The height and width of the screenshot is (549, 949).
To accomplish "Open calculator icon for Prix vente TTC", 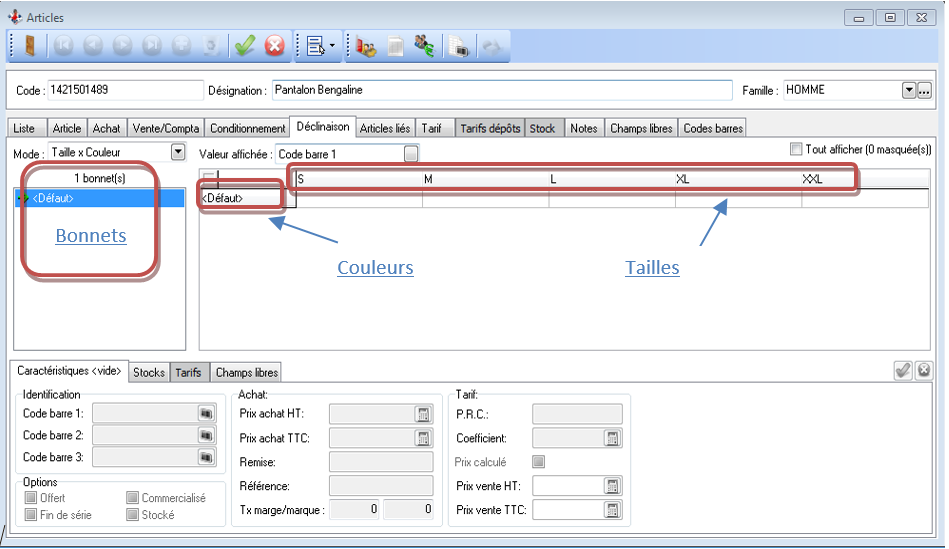I will coord(612,510).
